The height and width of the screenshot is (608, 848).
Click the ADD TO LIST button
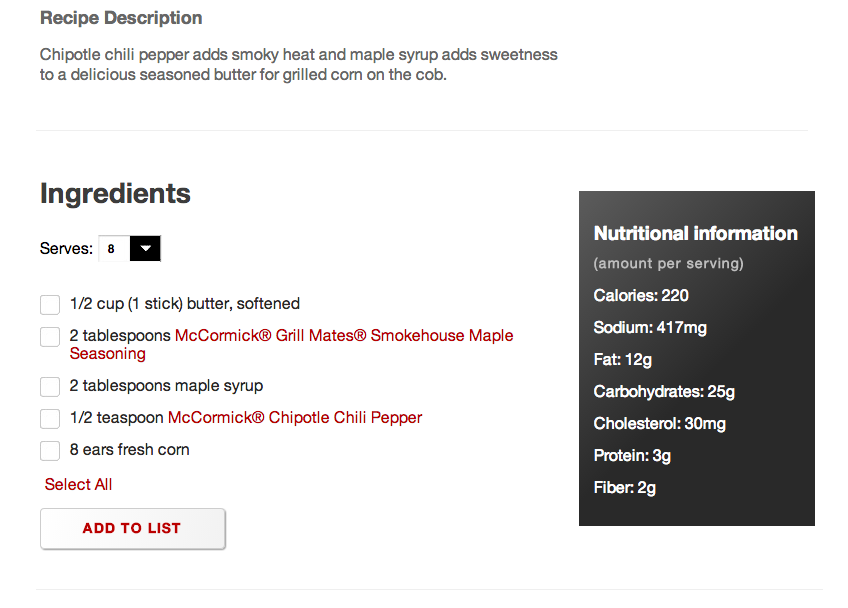click(132, 528)
